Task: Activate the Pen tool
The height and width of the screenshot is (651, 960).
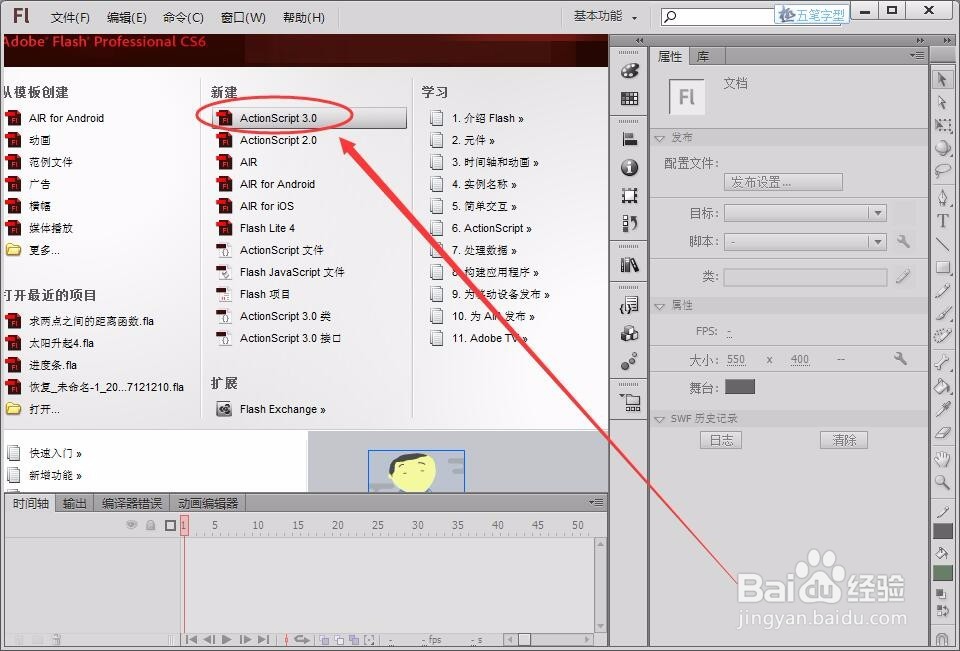Action: coord(942,198)
